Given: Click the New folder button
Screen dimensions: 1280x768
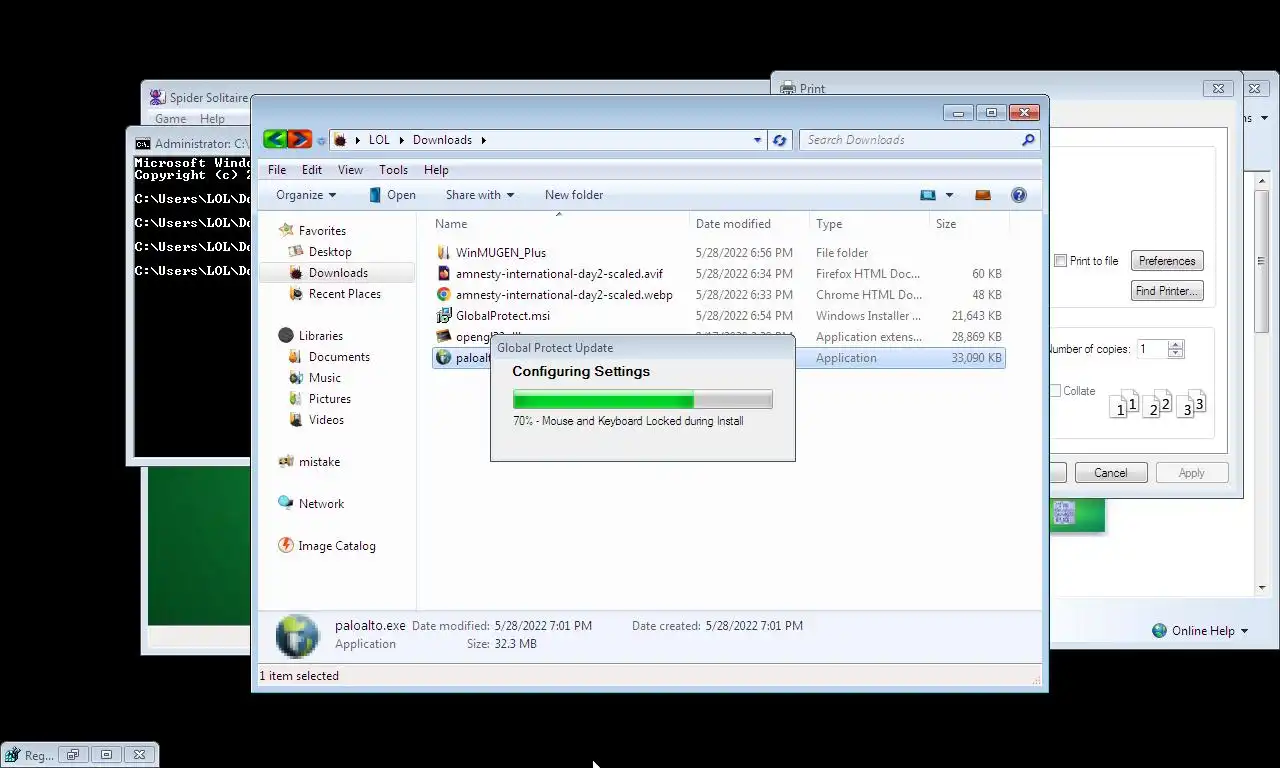Looking at the screenshot, I should [x=574, y=195].
